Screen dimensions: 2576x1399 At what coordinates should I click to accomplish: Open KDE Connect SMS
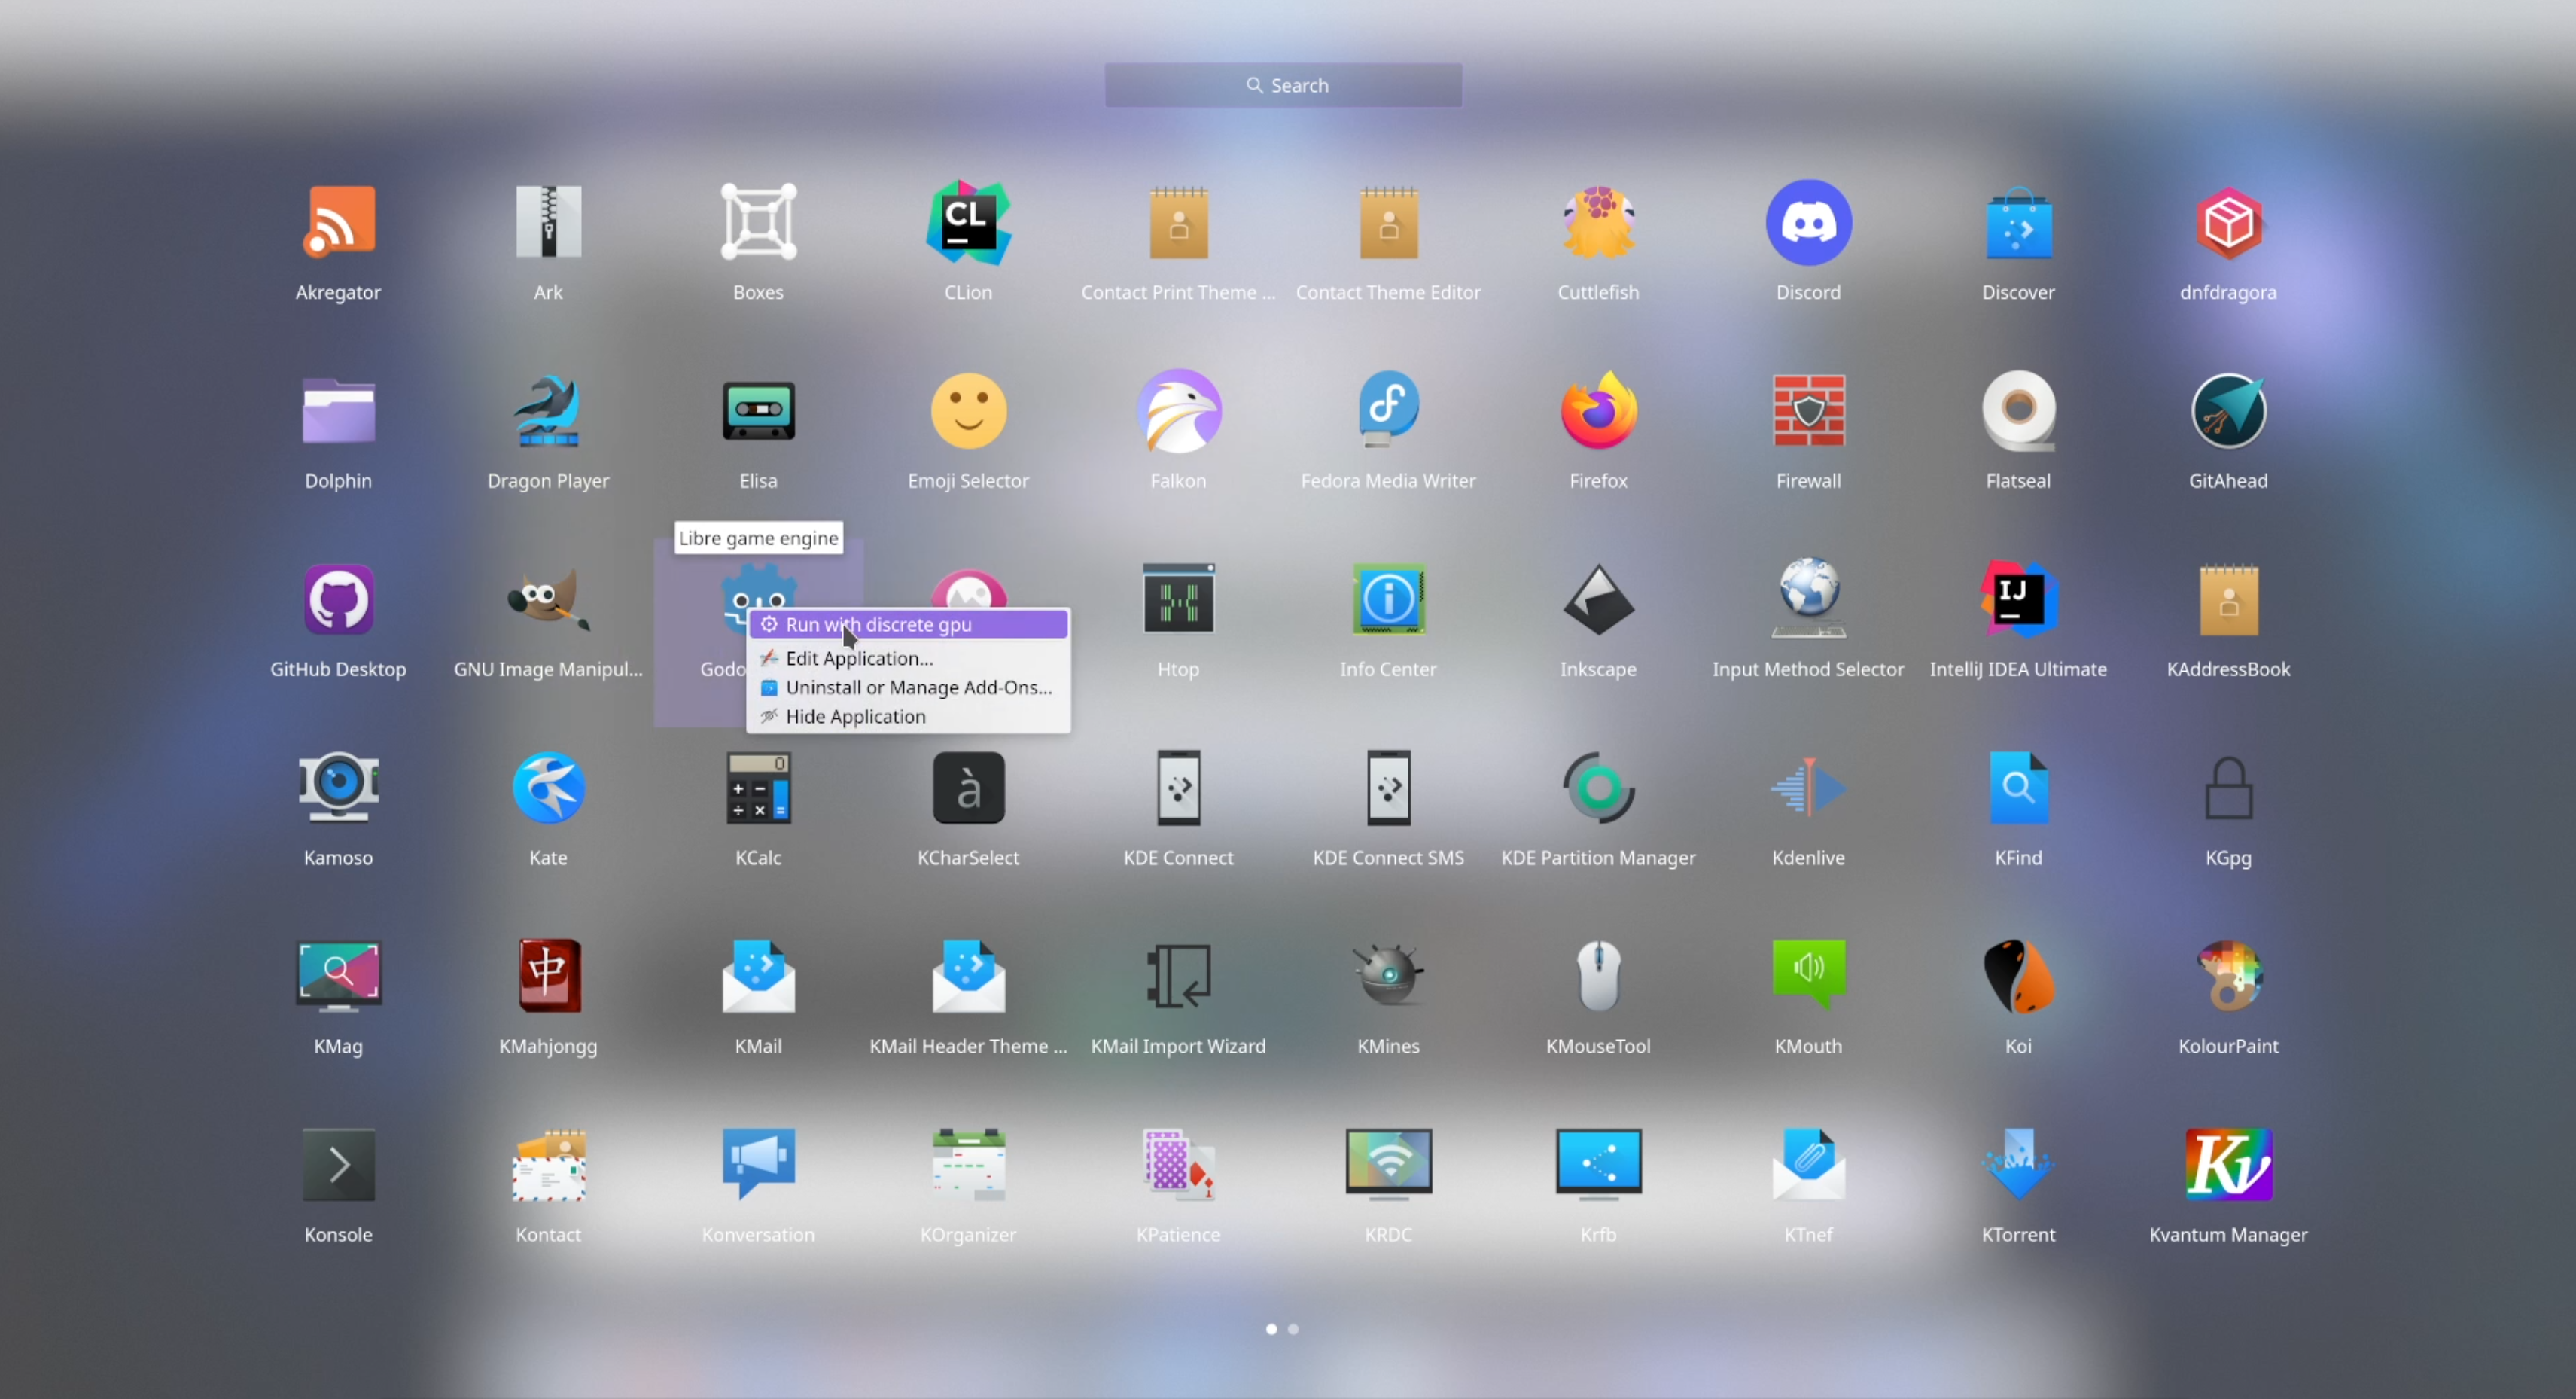pyautogui.click(x=1388, y=788)
